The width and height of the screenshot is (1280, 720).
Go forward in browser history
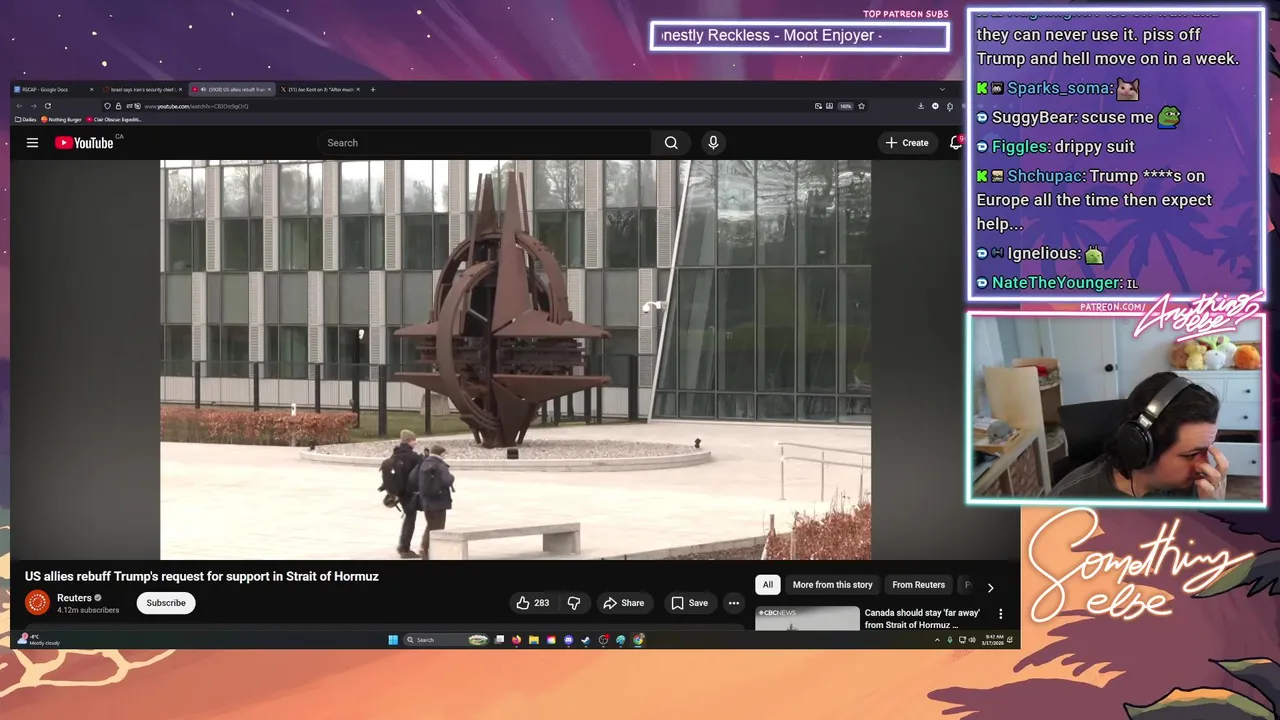point(33,106)
